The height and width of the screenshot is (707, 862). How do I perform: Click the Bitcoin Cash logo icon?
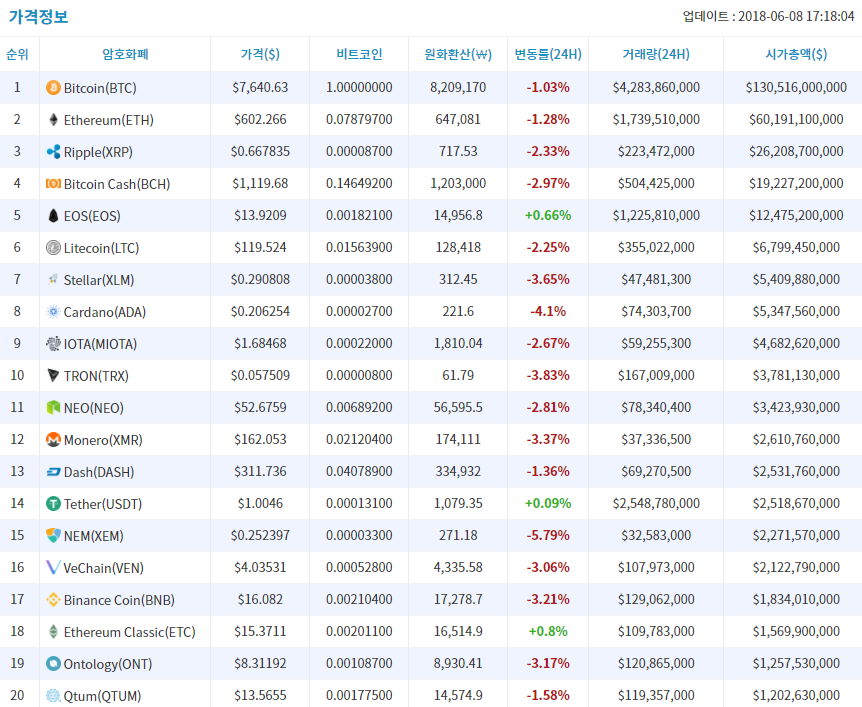coord(53,184)
